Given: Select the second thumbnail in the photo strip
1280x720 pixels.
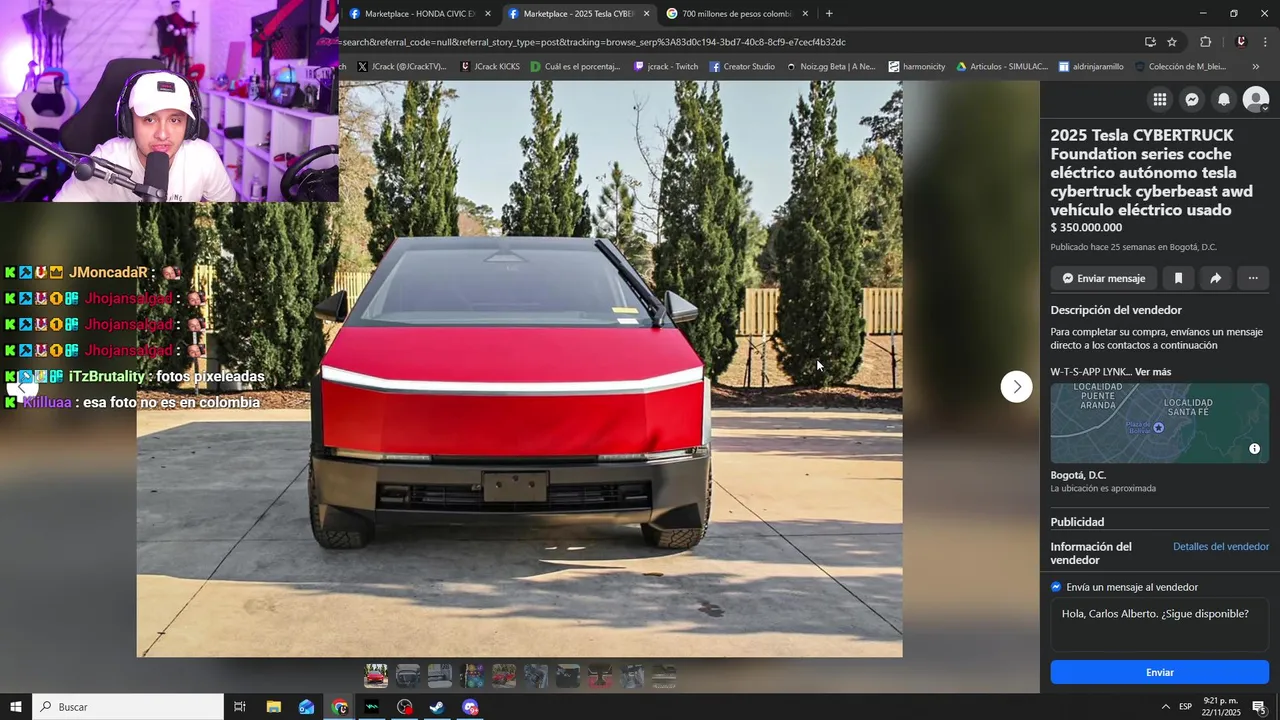Looking at the screenshot, I should click(408, 676).
